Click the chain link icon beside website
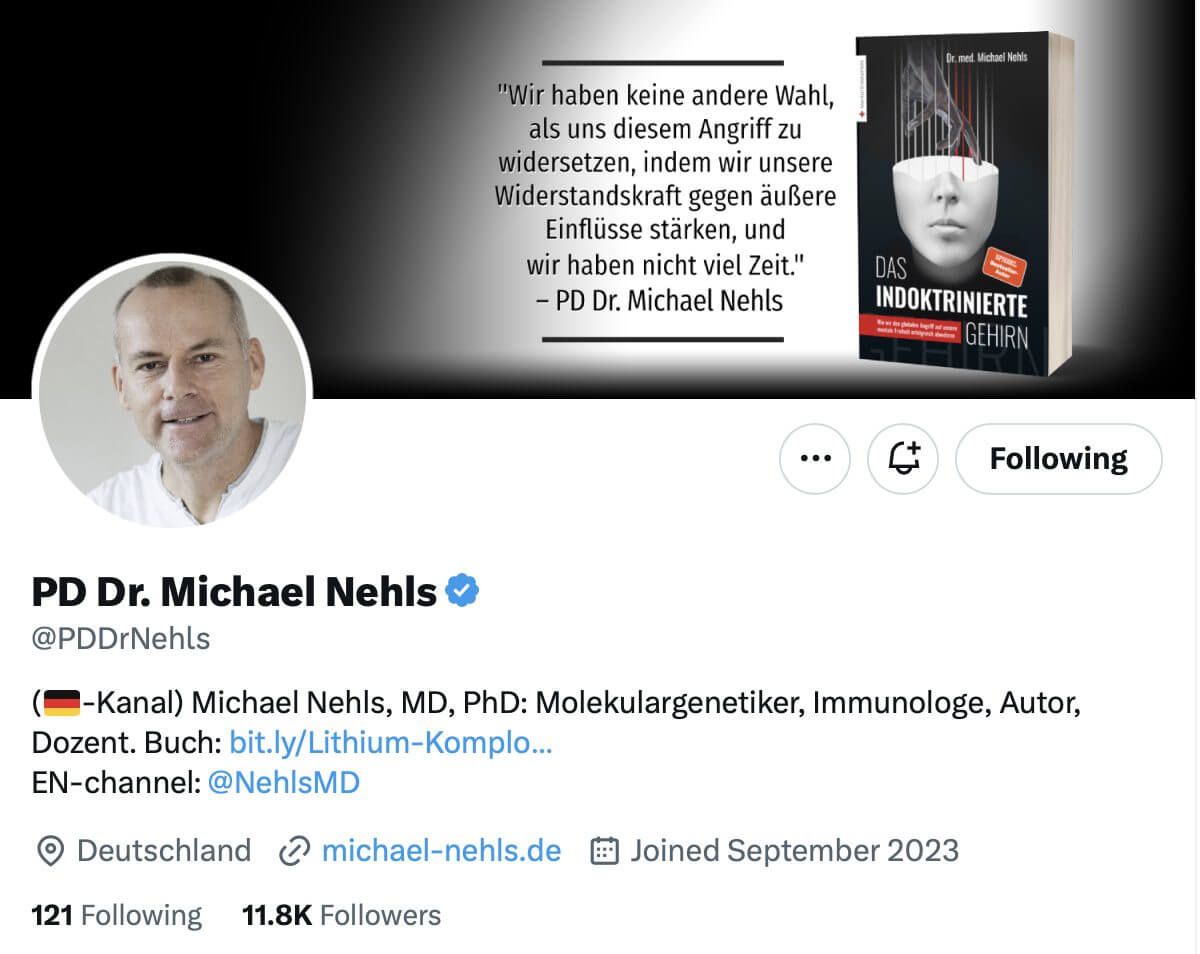This screenshot has height=954, width=1200. tap(294, 851)
